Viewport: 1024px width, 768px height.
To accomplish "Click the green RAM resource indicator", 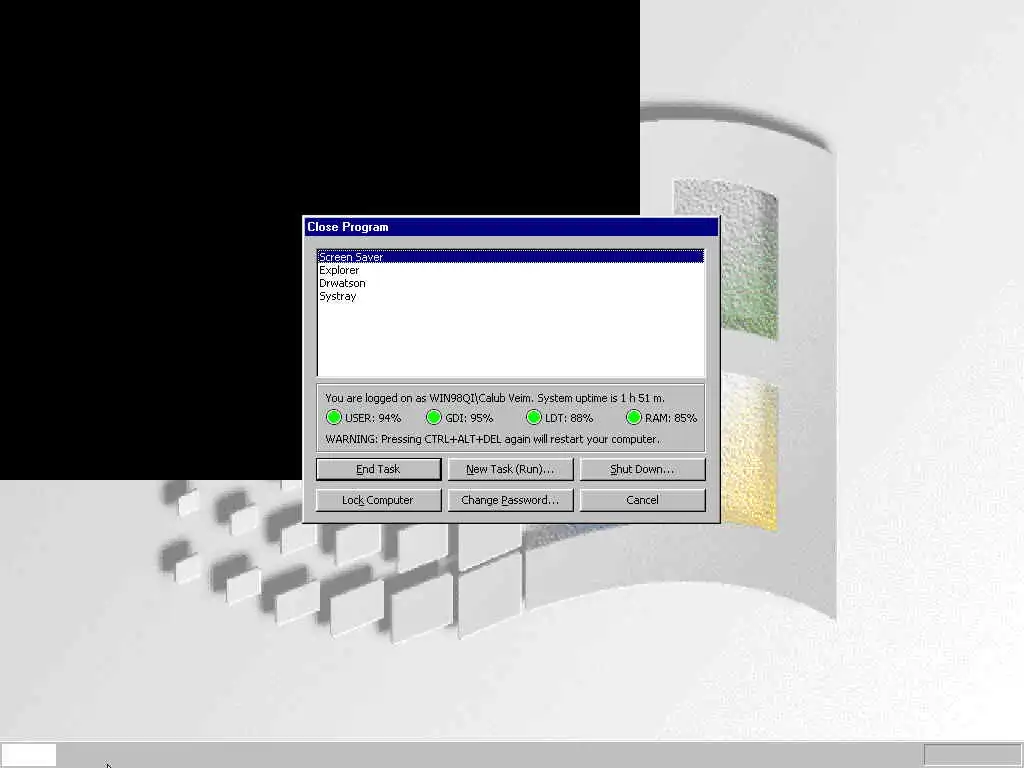I will (633, 417).
